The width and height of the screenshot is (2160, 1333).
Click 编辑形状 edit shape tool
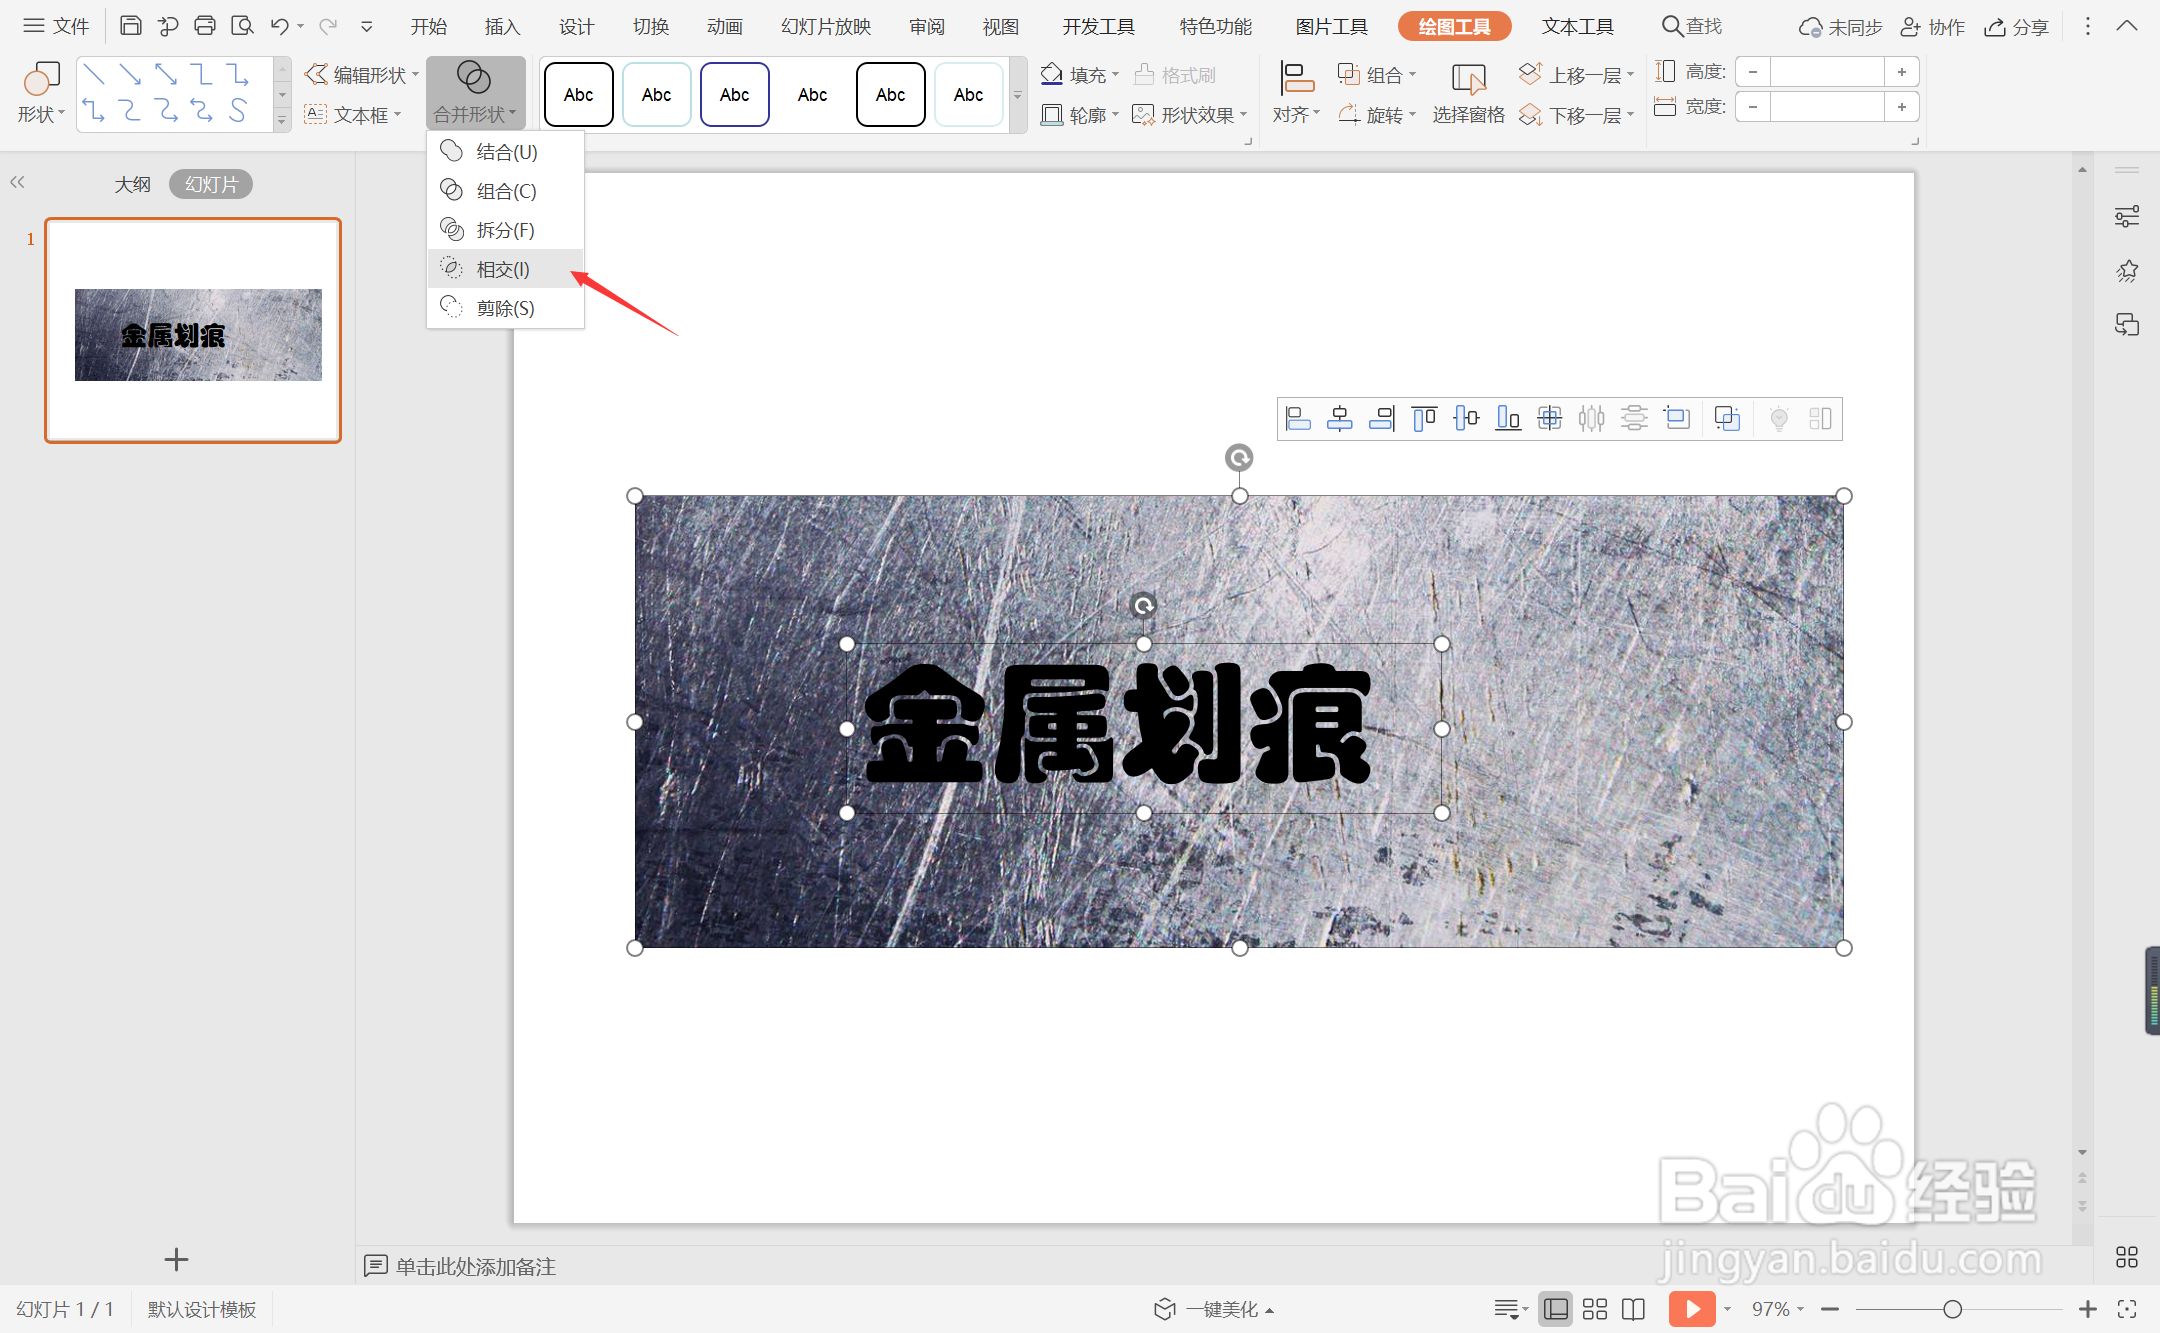(361, 75)
